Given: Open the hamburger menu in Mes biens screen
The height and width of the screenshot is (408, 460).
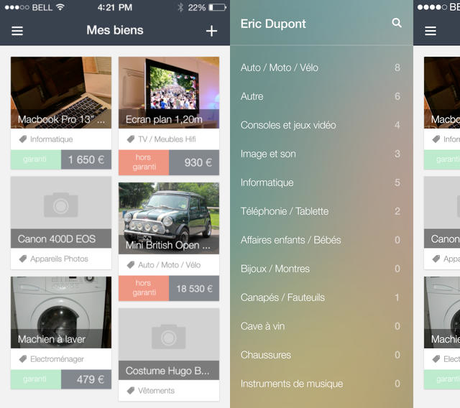Looking at the screenshot, I should point(17,31).
